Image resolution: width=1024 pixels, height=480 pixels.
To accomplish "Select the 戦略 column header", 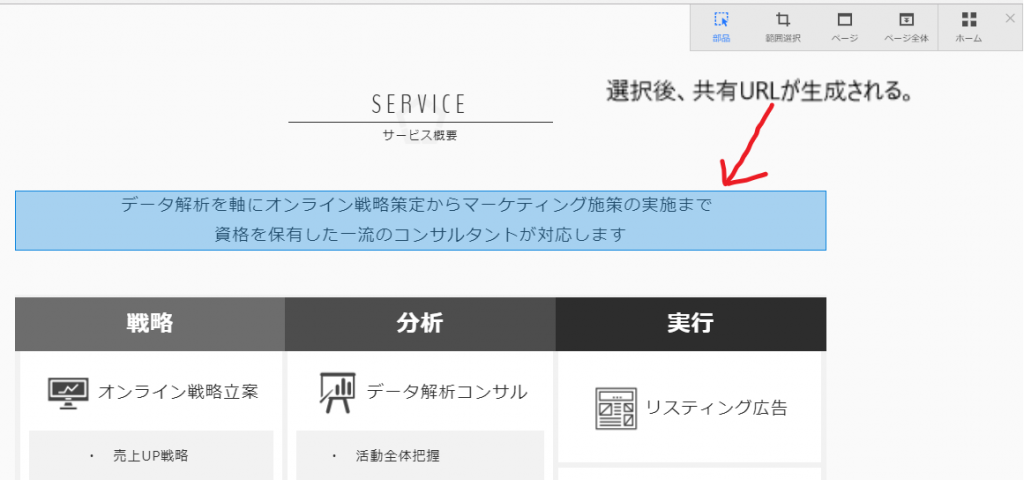I will pos(150,324).
